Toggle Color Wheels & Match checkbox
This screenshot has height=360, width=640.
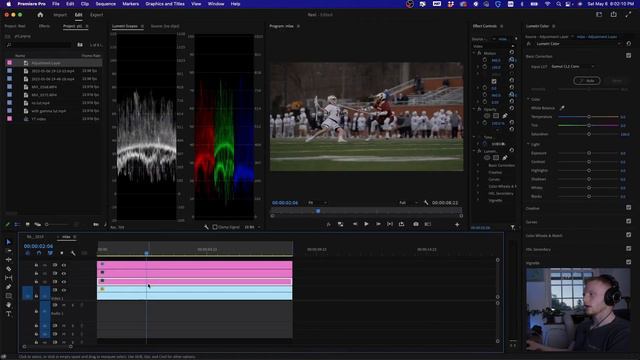pyautogui.click(x=629, y=235)
